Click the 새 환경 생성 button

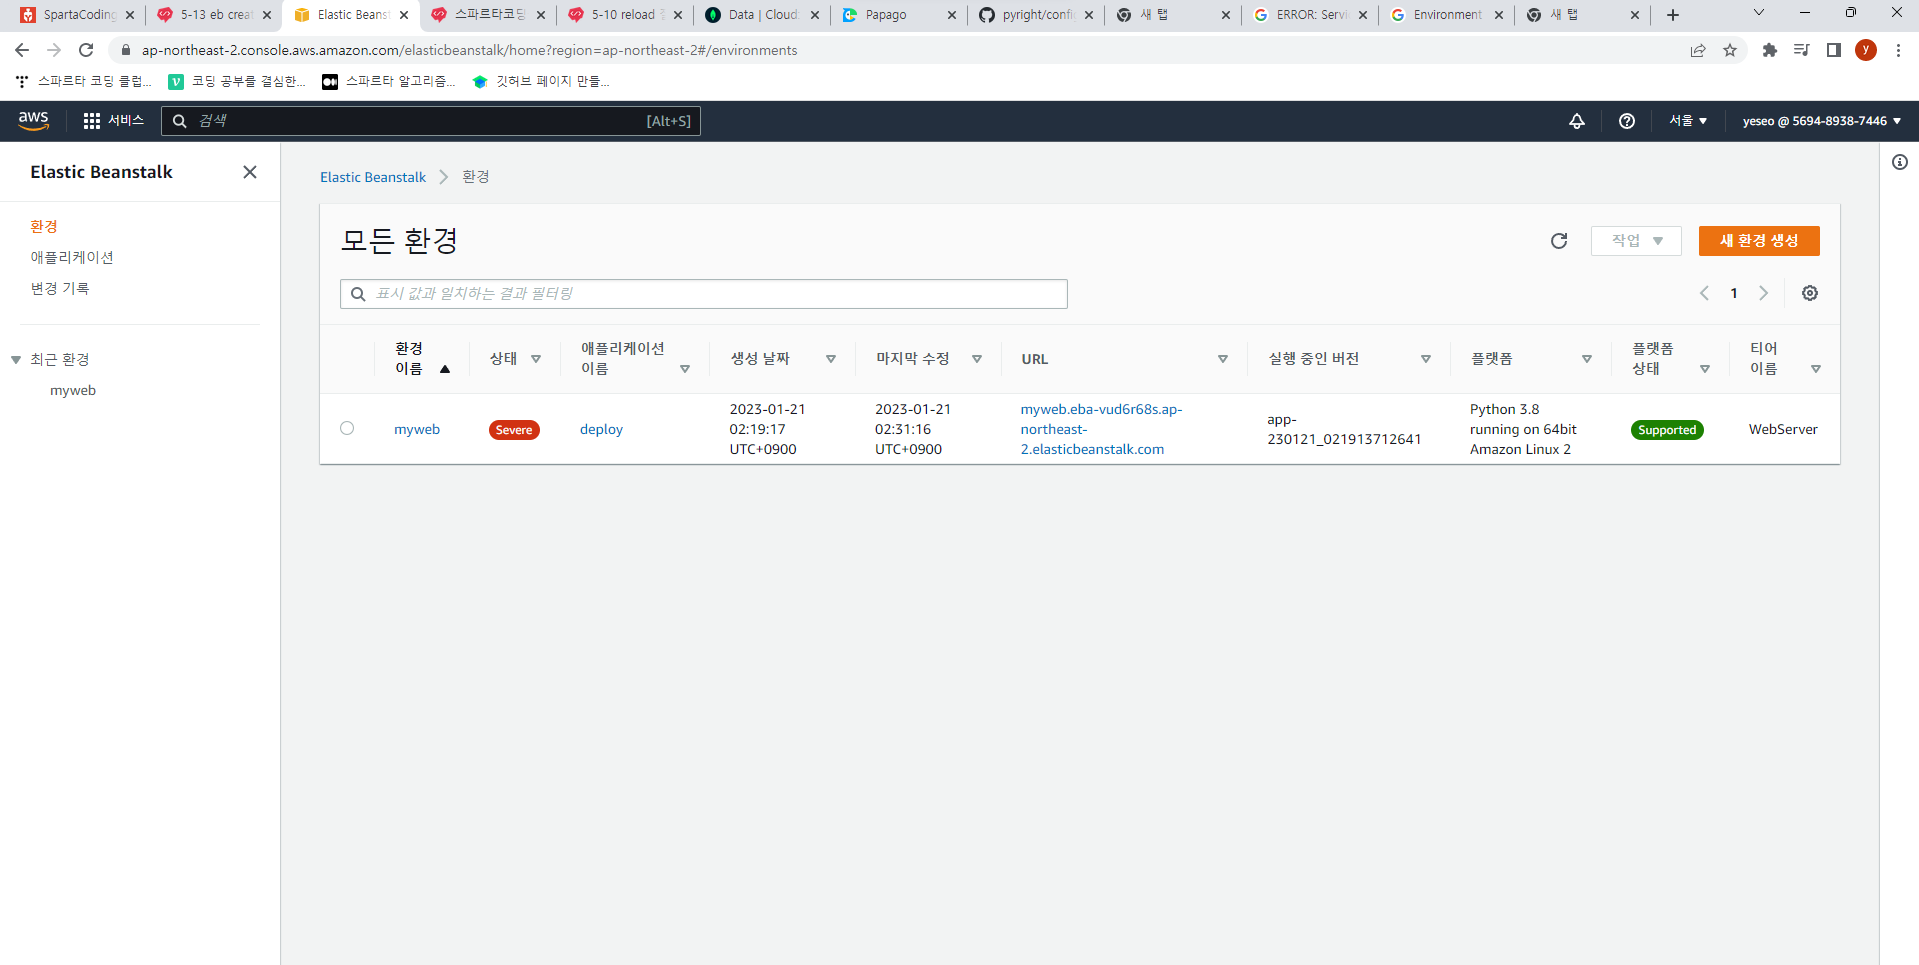pos(1759,241)
